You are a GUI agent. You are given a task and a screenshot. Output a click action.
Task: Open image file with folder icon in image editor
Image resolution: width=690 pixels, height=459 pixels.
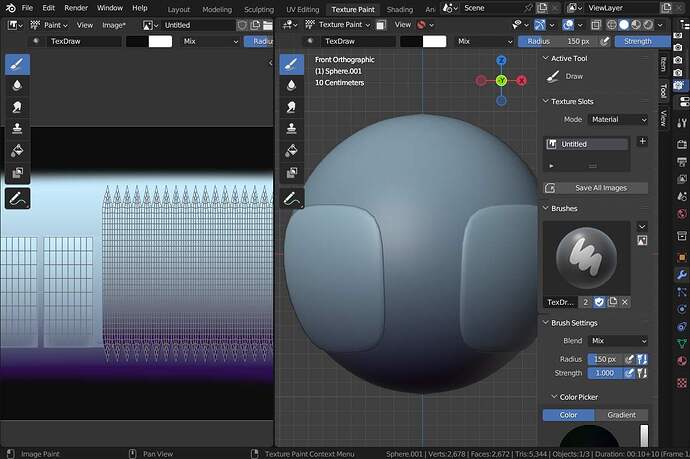click(268, 26)
